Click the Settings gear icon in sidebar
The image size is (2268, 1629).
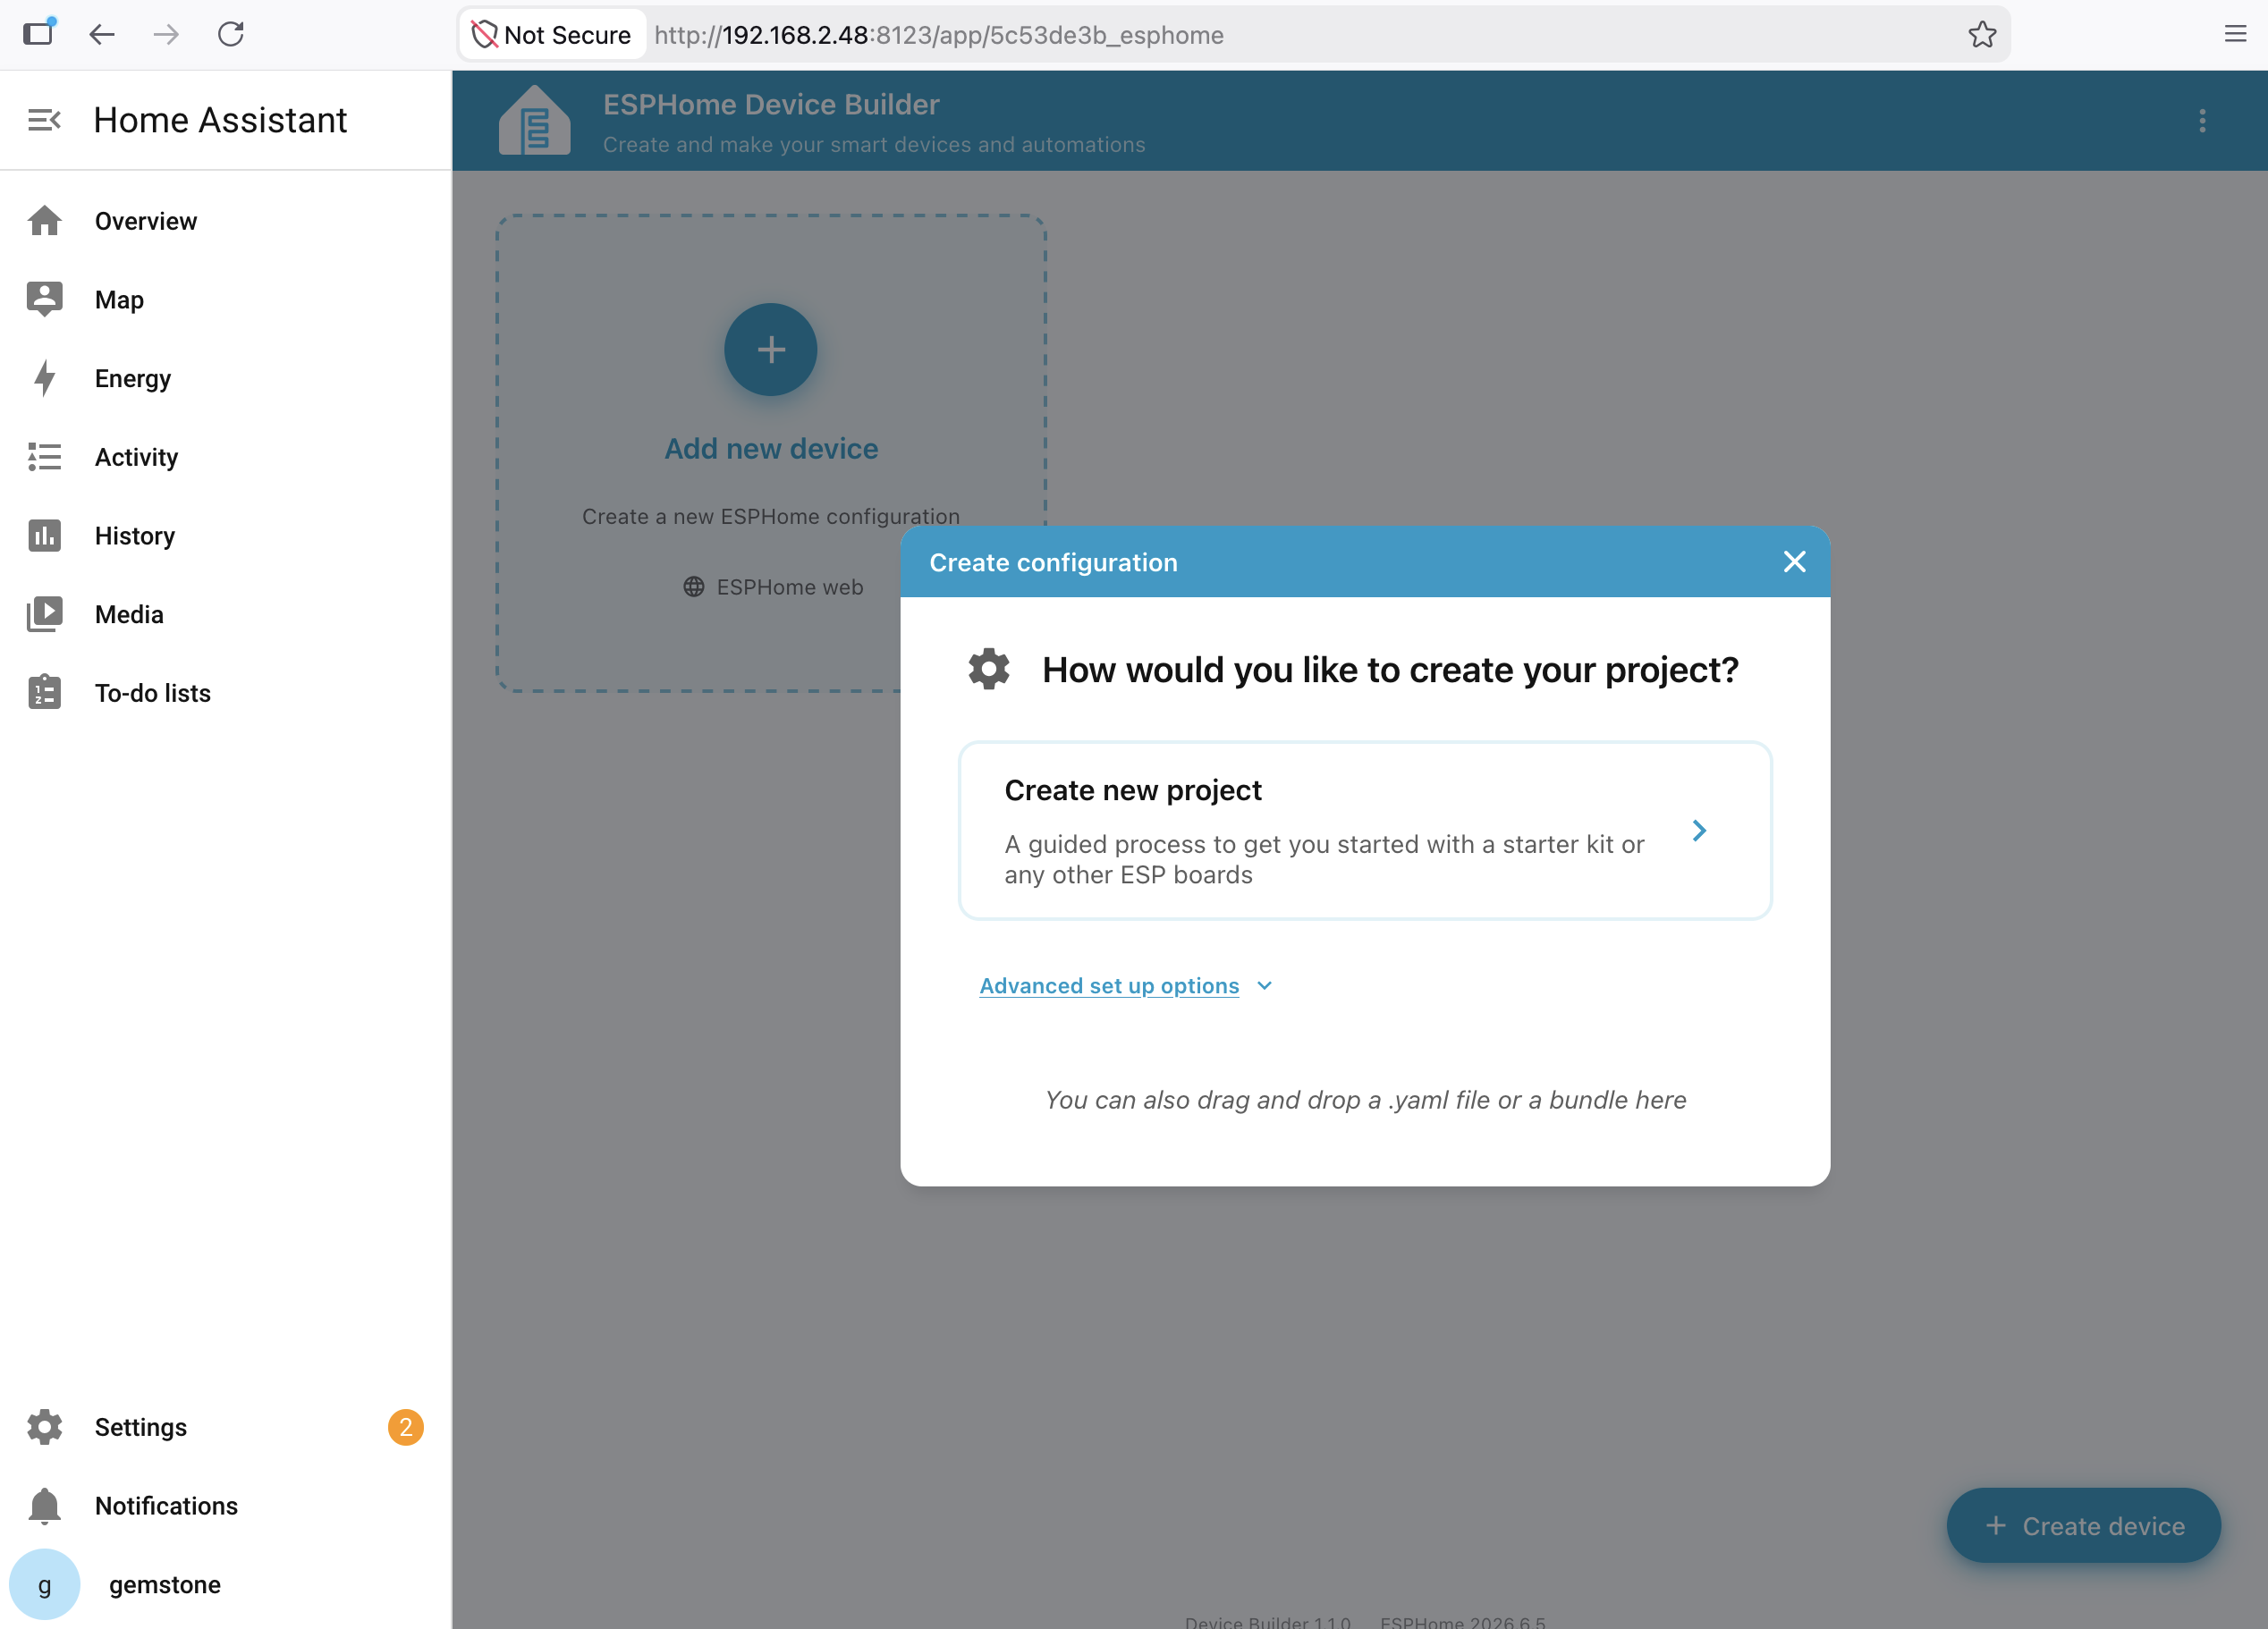(x=44, y=1427)
